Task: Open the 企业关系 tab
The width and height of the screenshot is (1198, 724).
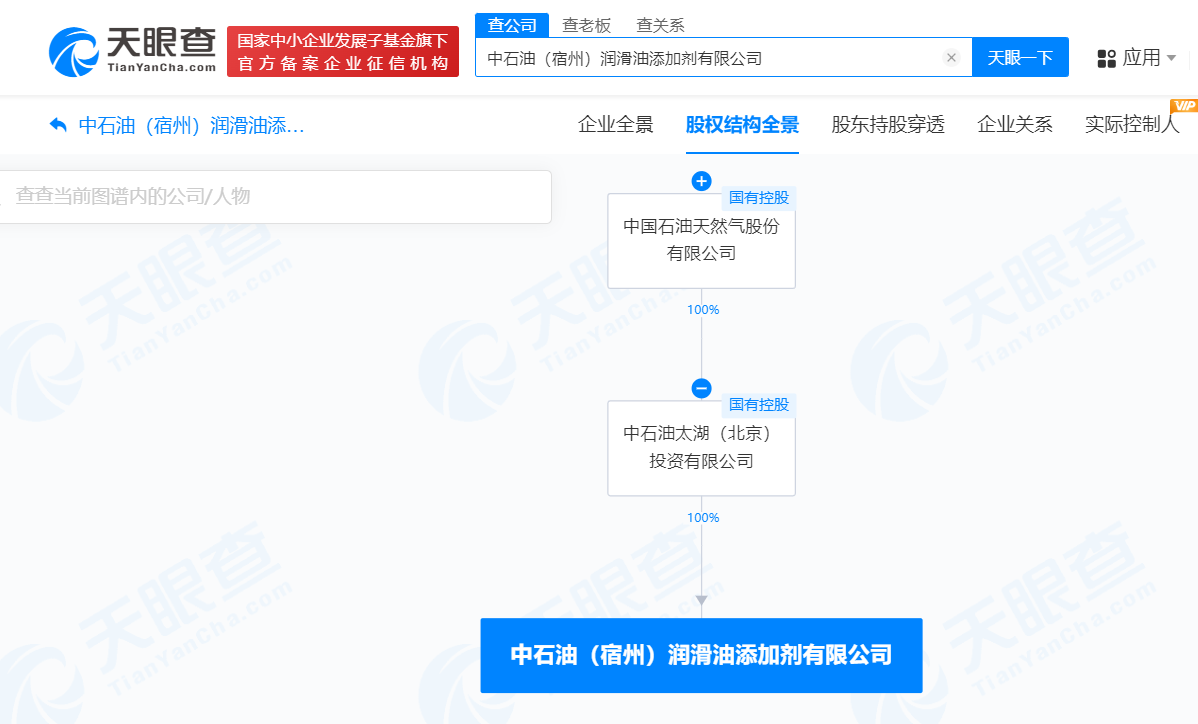Action: point(1015,124)
